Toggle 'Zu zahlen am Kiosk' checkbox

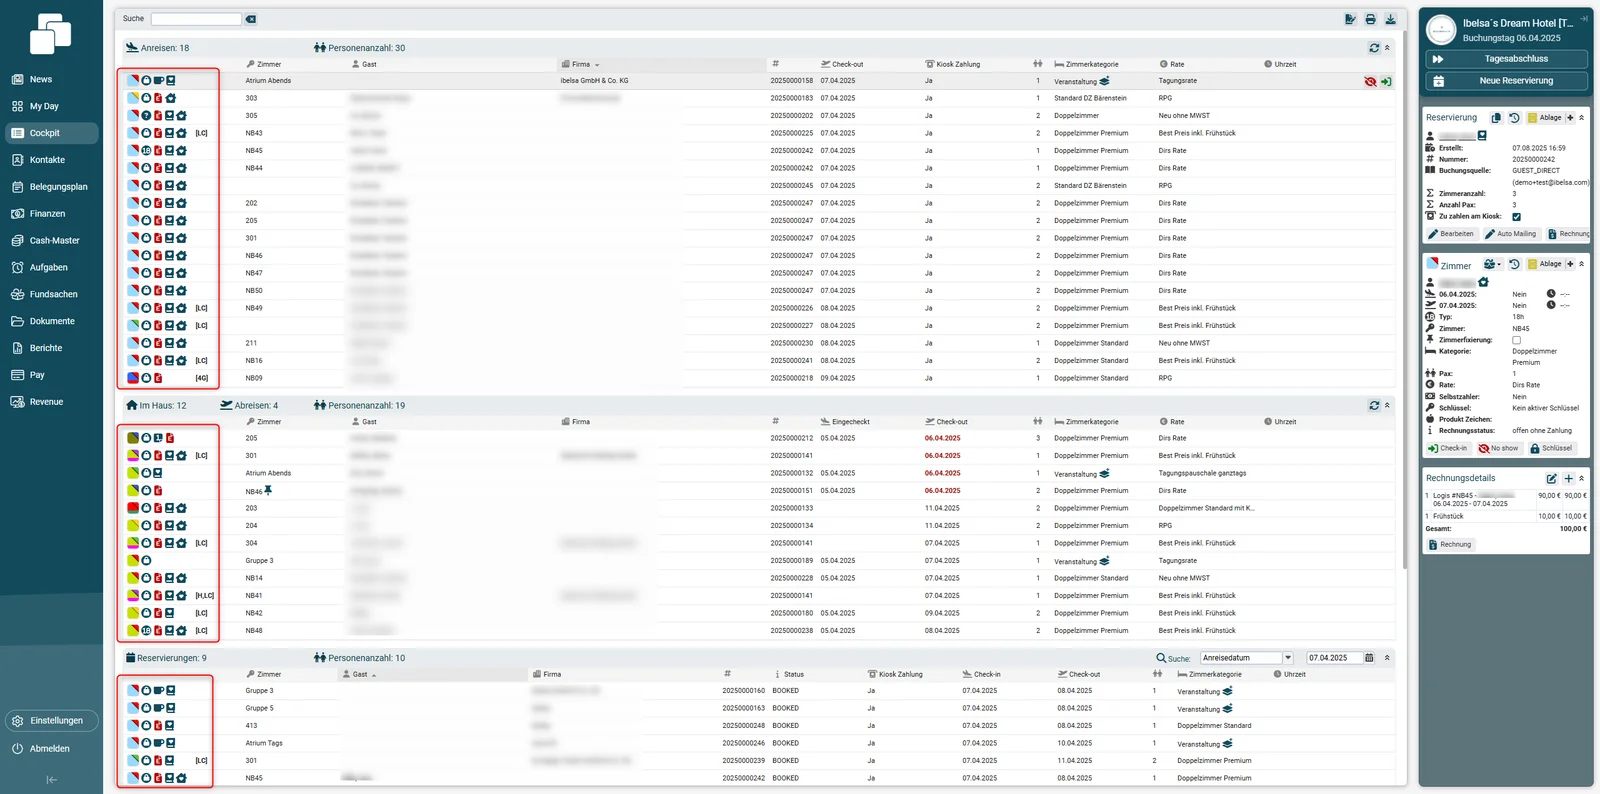tap(1516, 217)
